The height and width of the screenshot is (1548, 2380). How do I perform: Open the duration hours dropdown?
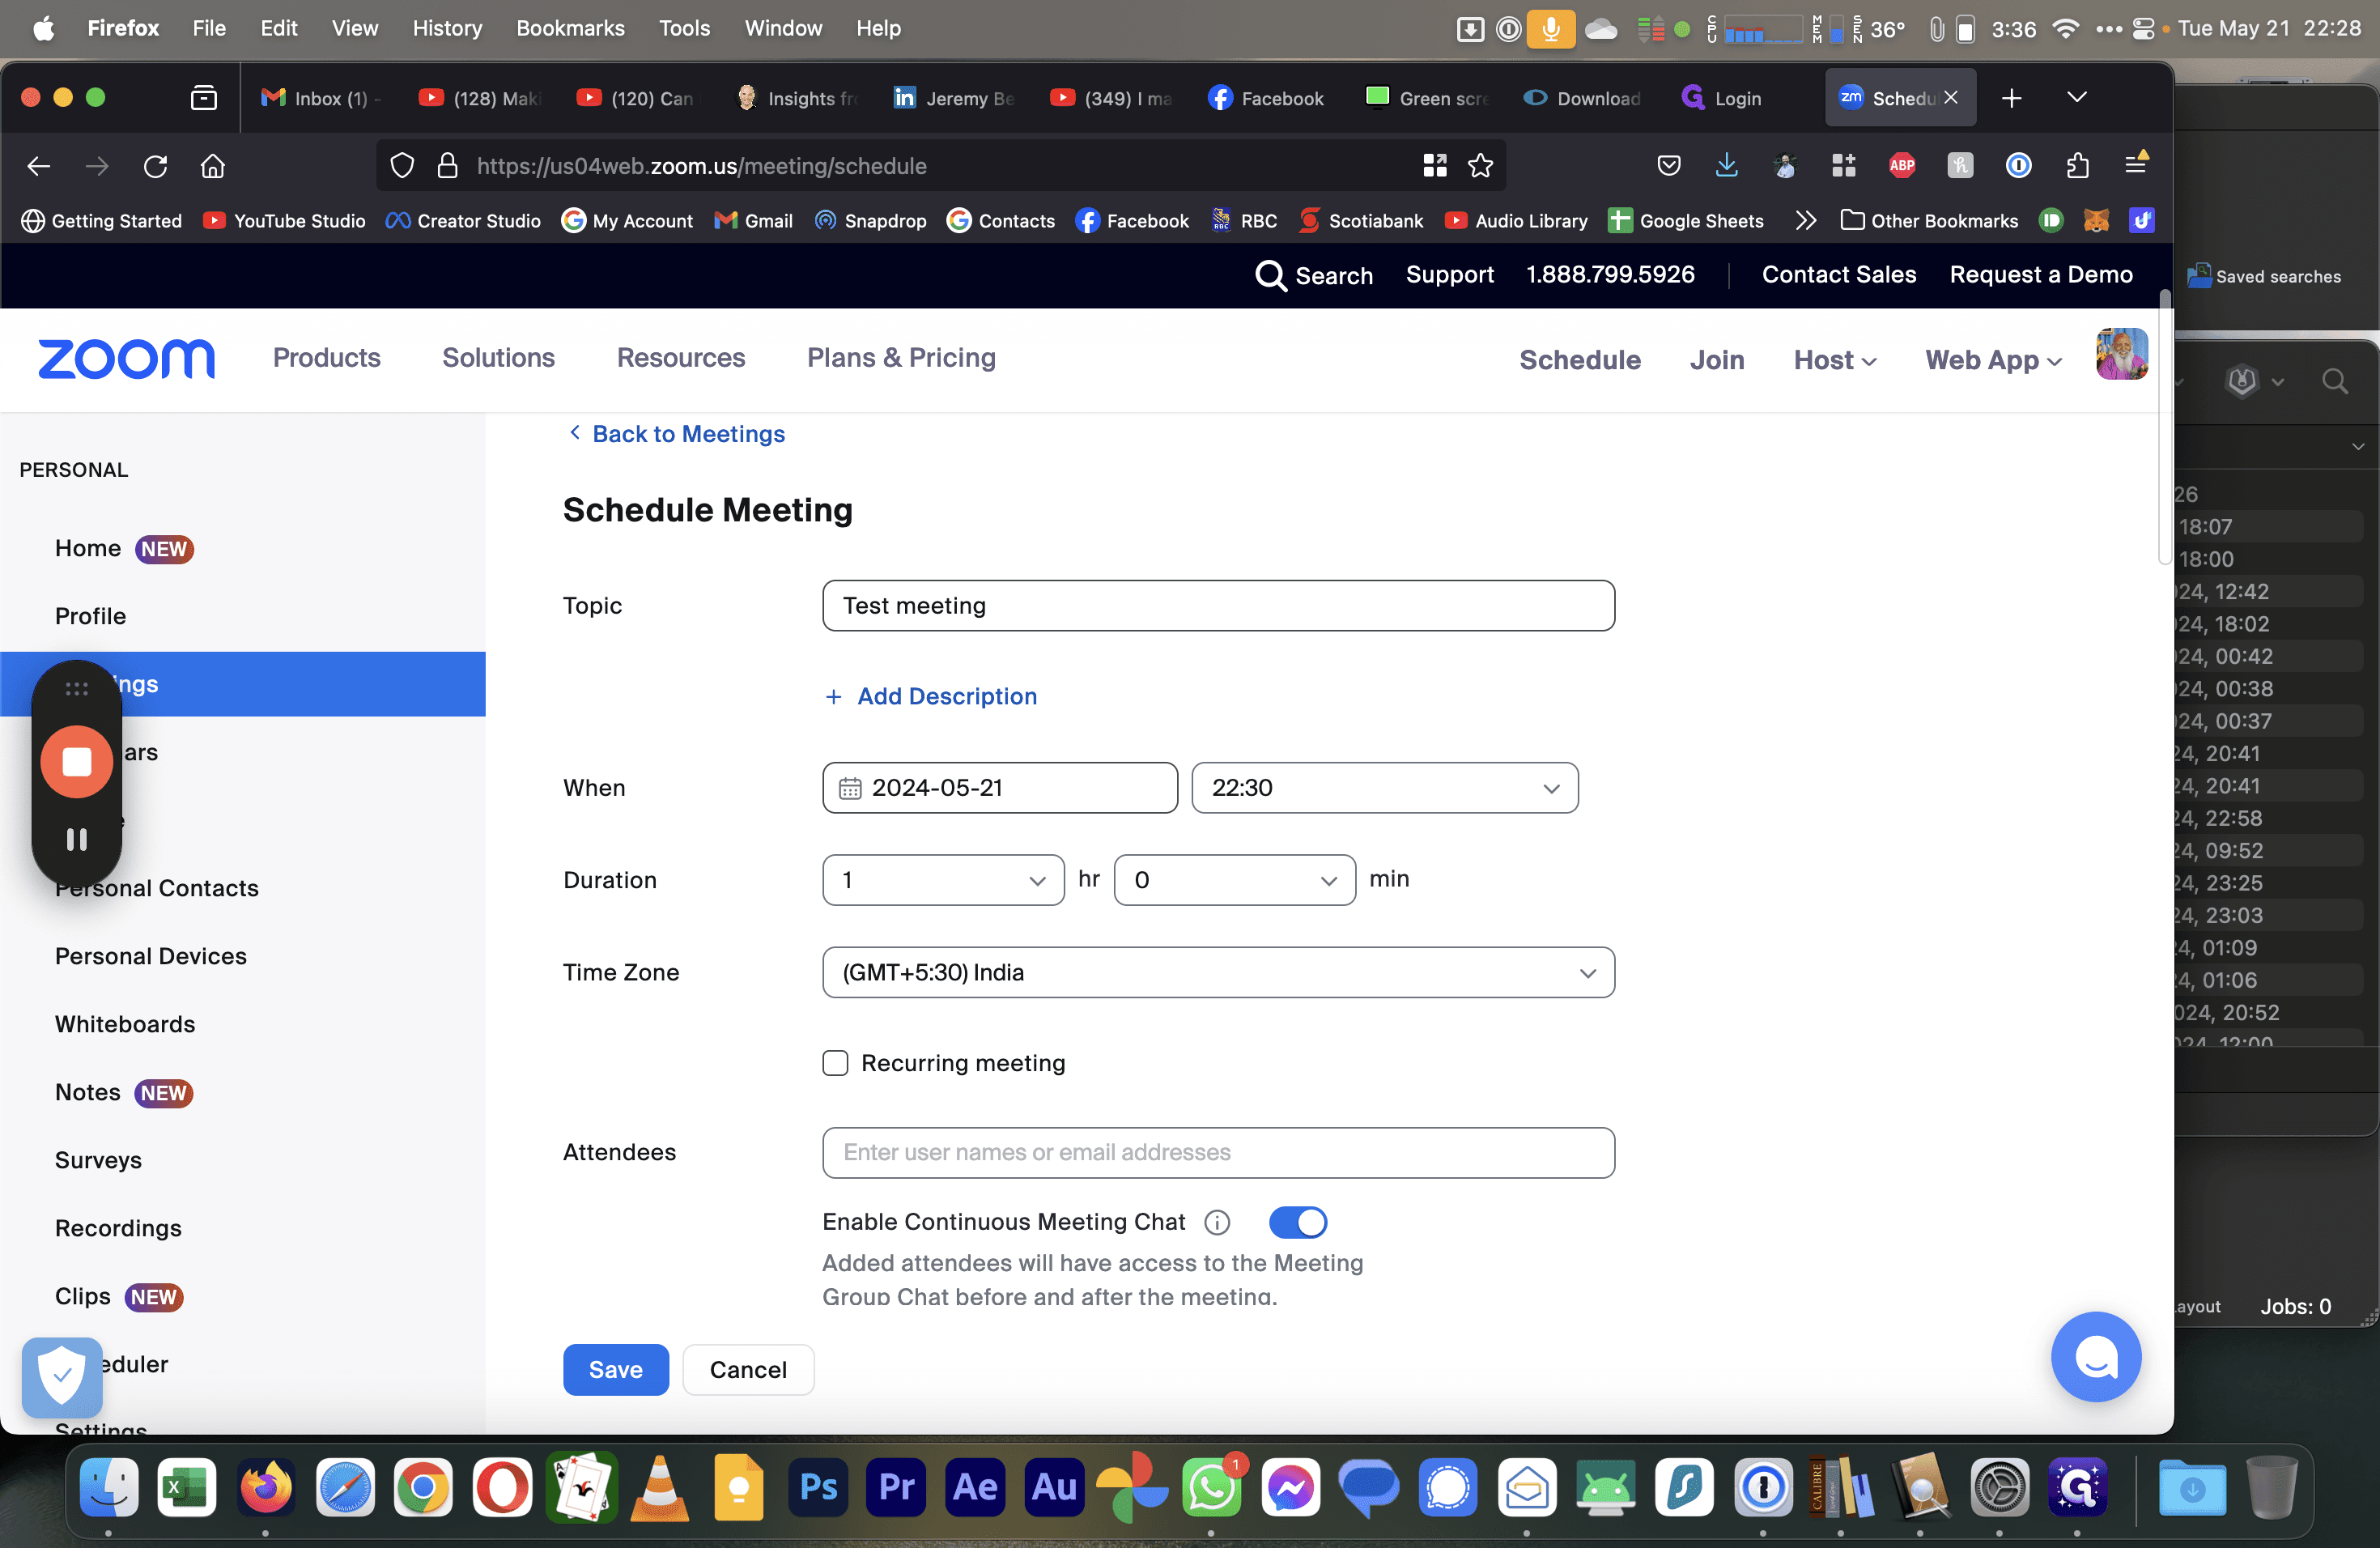pyautogui.click(x=942, y=880)
